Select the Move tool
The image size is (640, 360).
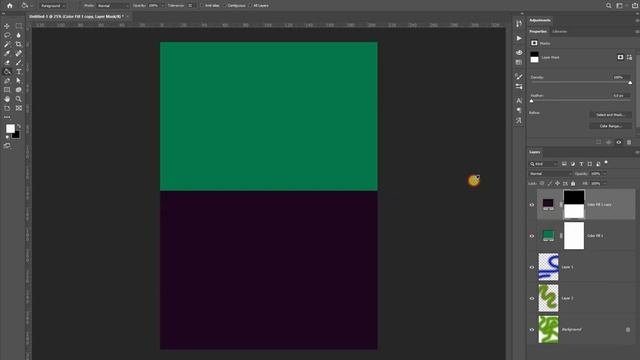point(7,26)
